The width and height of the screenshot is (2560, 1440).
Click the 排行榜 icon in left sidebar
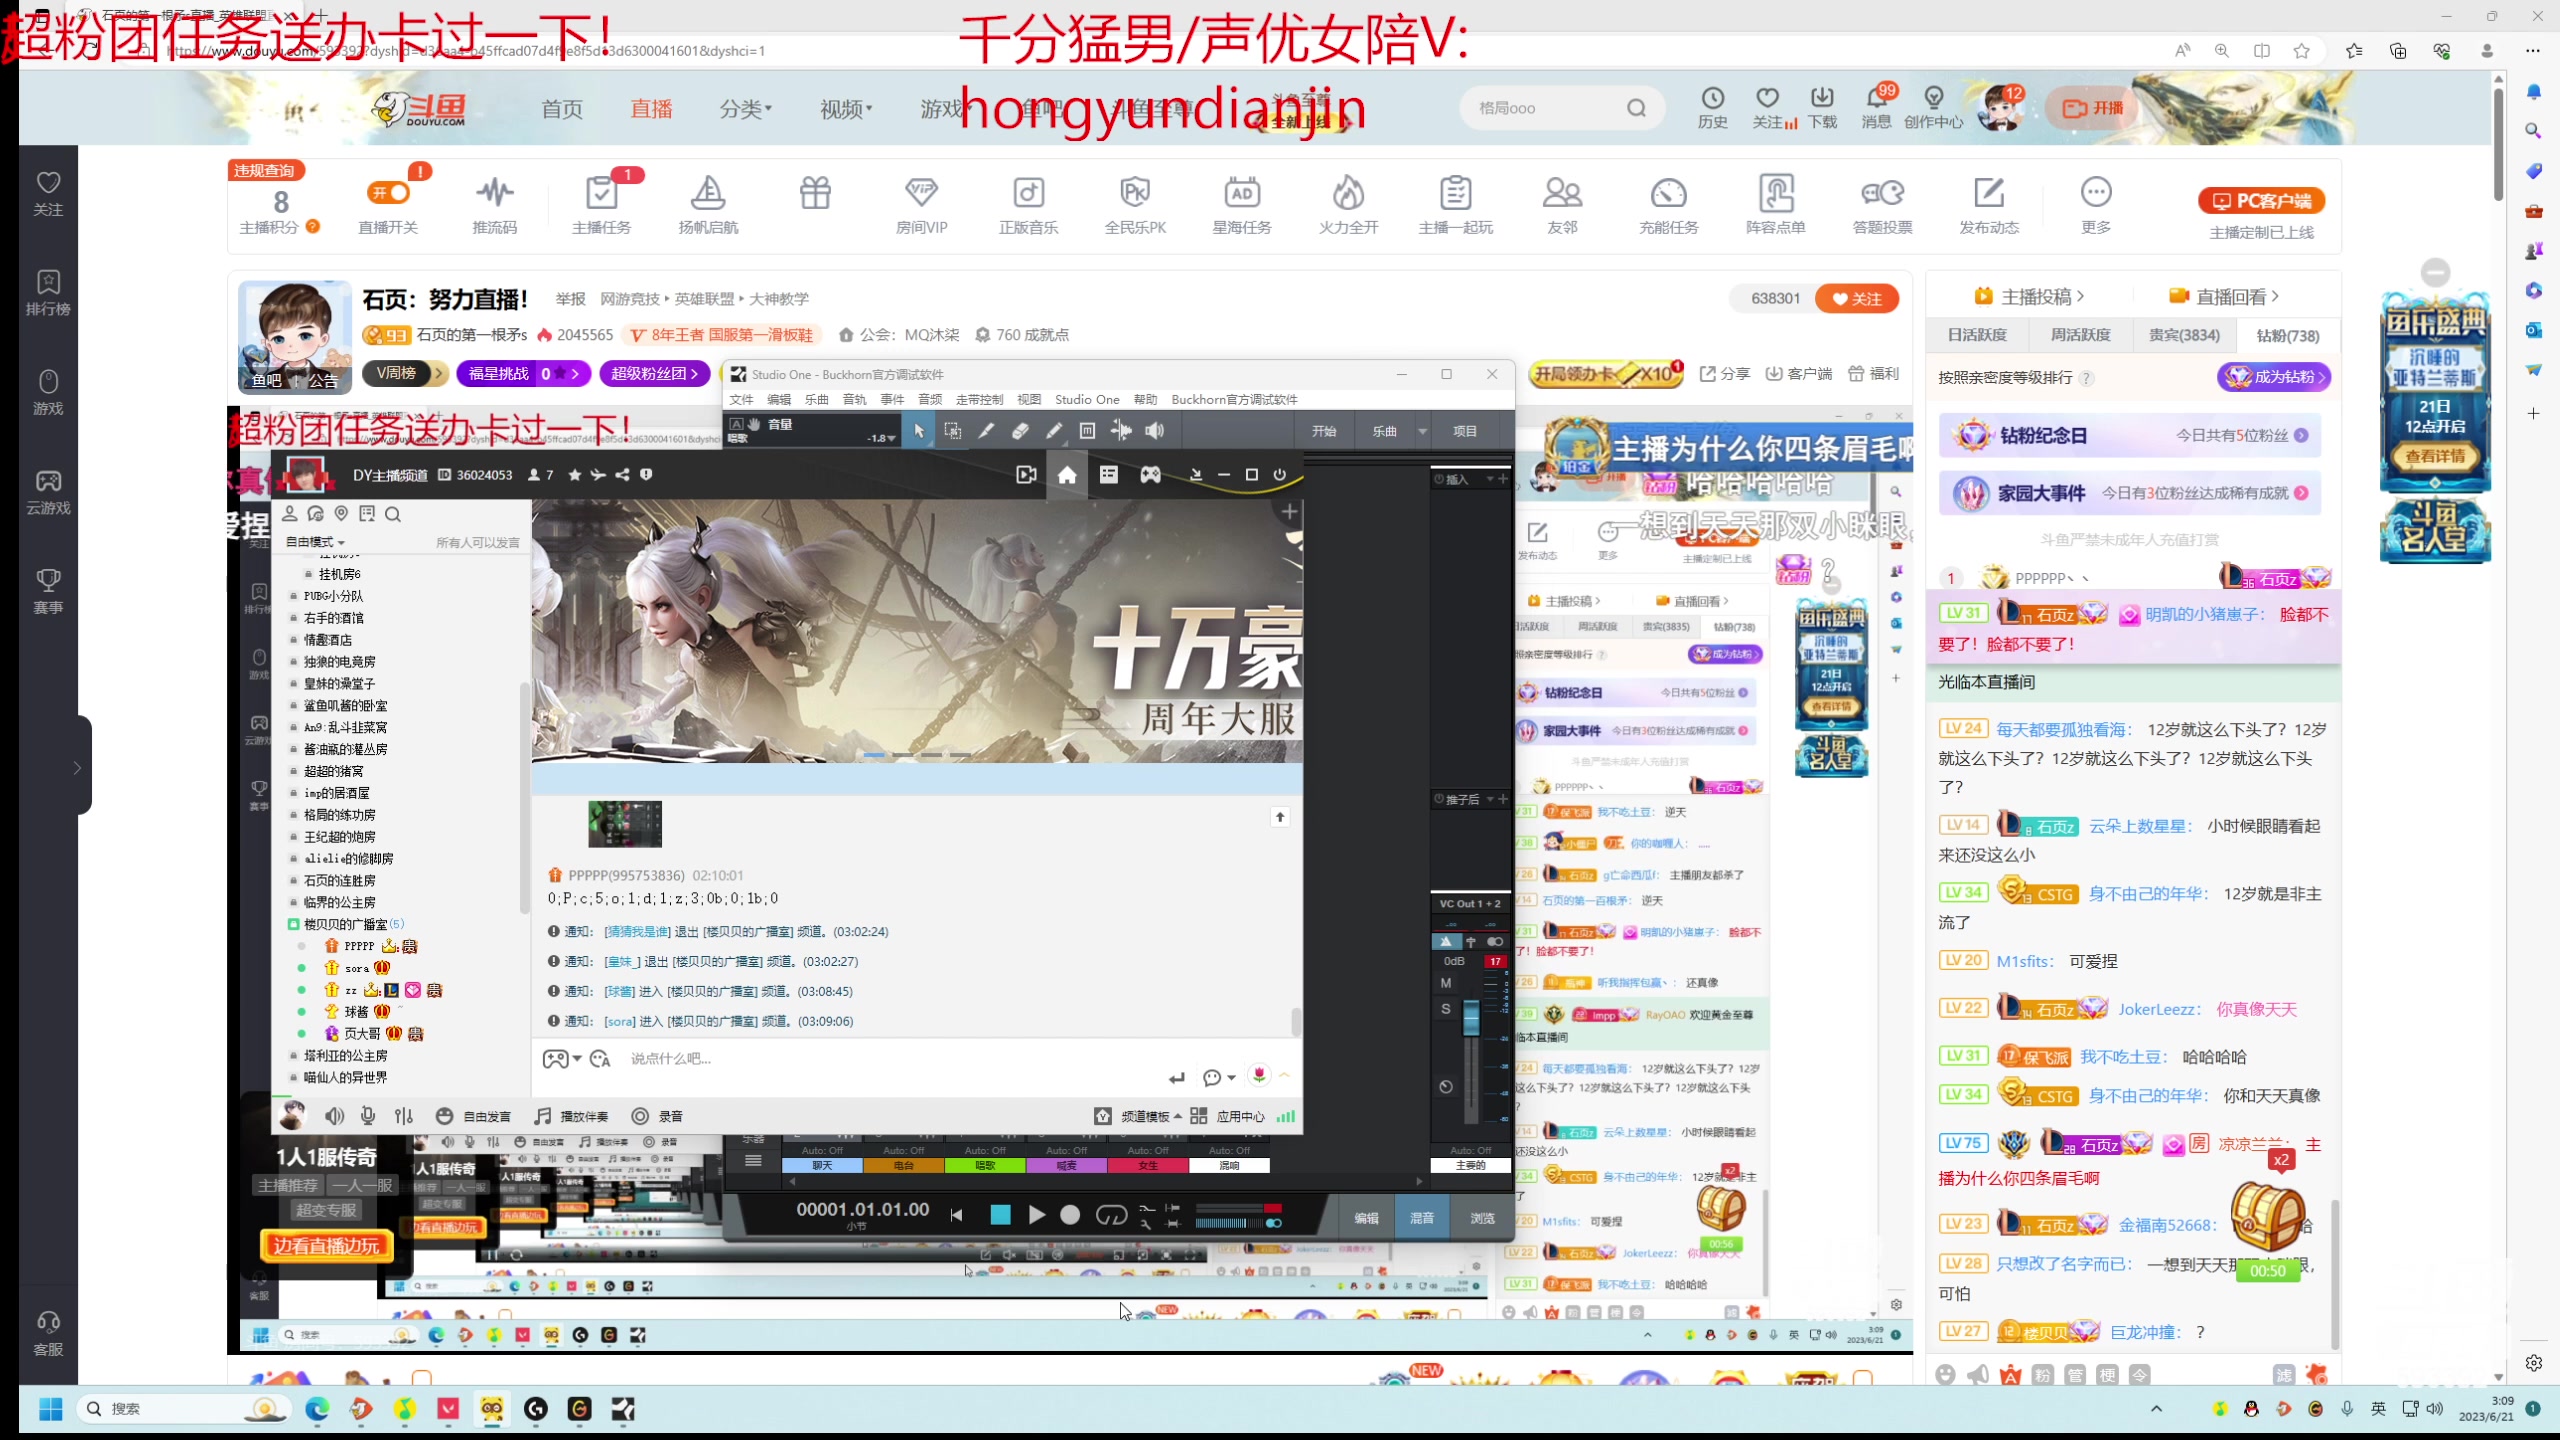[x=48, y=293]
